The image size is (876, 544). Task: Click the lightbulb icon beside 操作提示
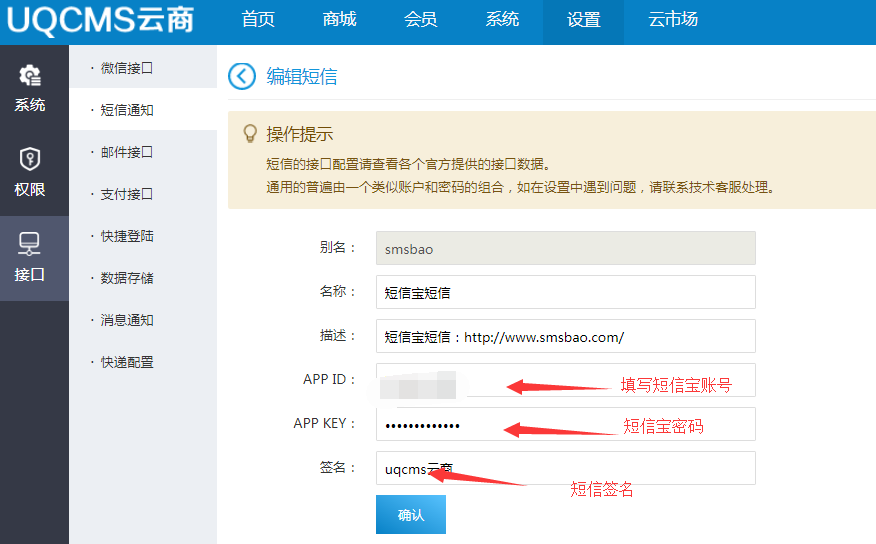click(249, 134)
